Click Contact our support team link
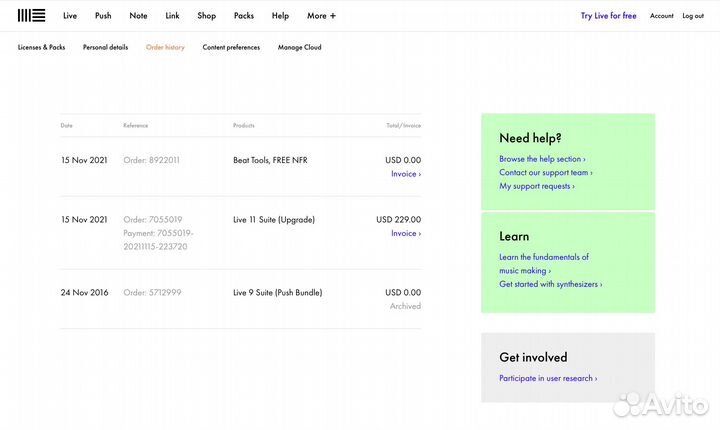 [x=545, y=172]
